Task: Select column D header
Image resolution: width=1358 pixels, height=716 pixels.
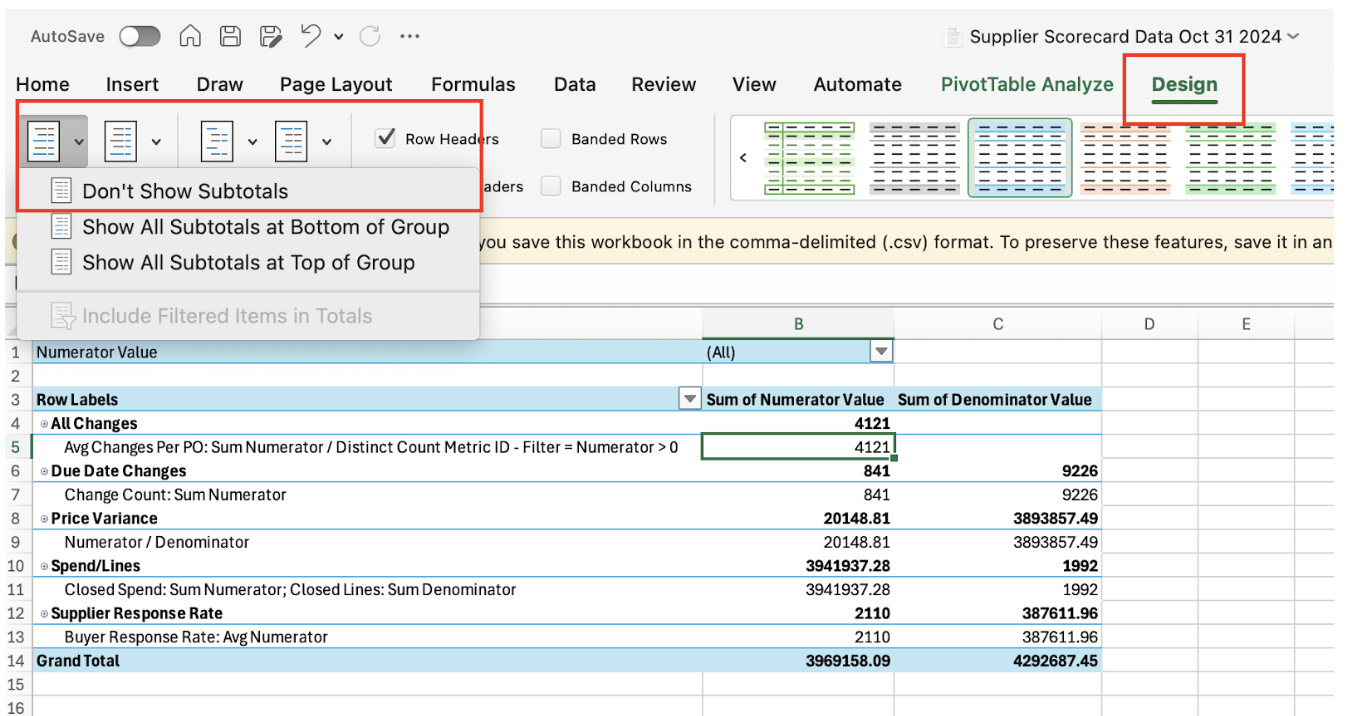Action: (1149, 323)
